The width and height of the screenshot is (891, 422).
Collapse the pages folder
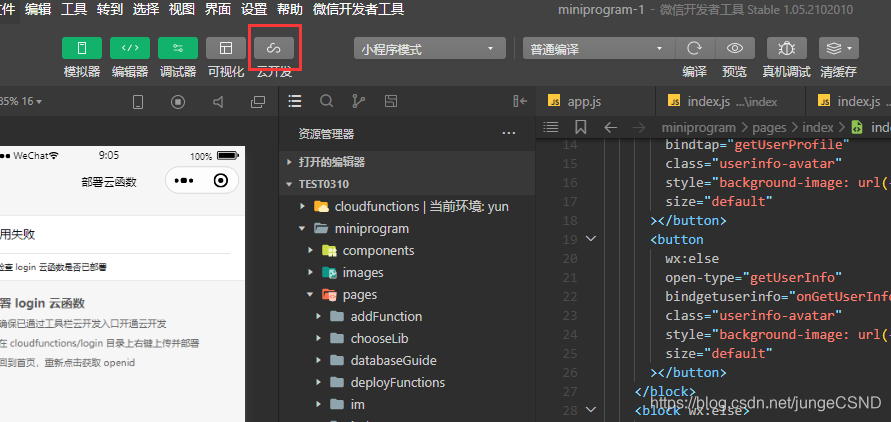click(407, 294)
